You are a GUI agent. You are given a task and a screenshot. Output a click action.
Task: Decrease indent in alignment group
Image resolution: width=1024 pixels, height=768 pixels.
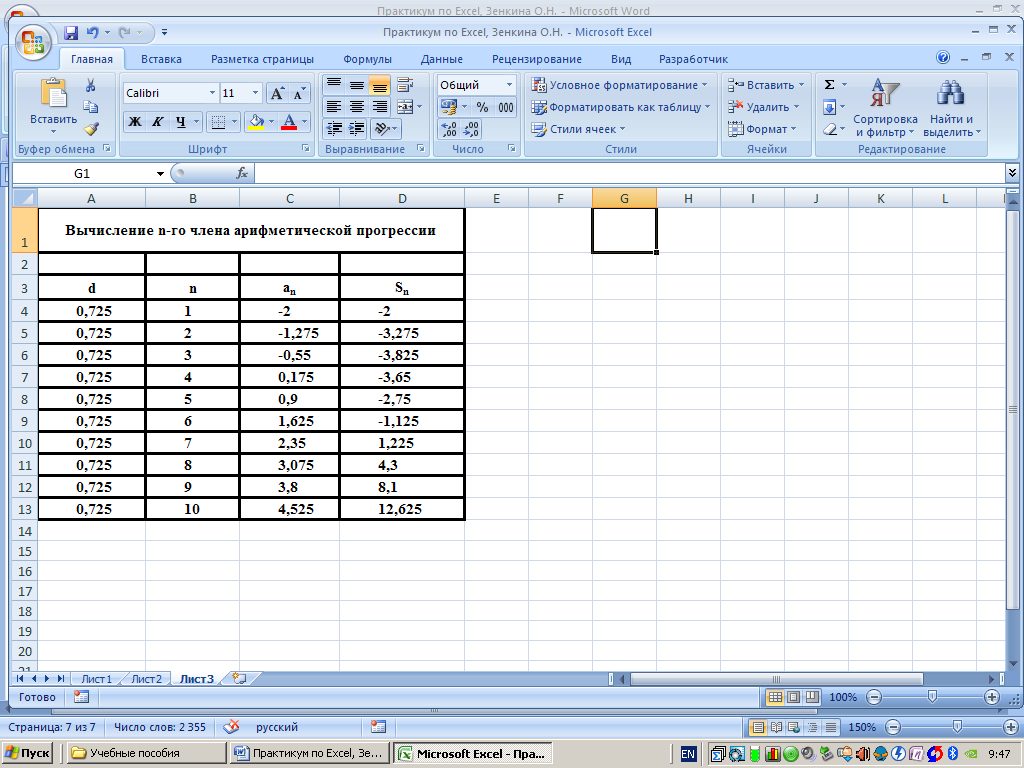[334, 129]
